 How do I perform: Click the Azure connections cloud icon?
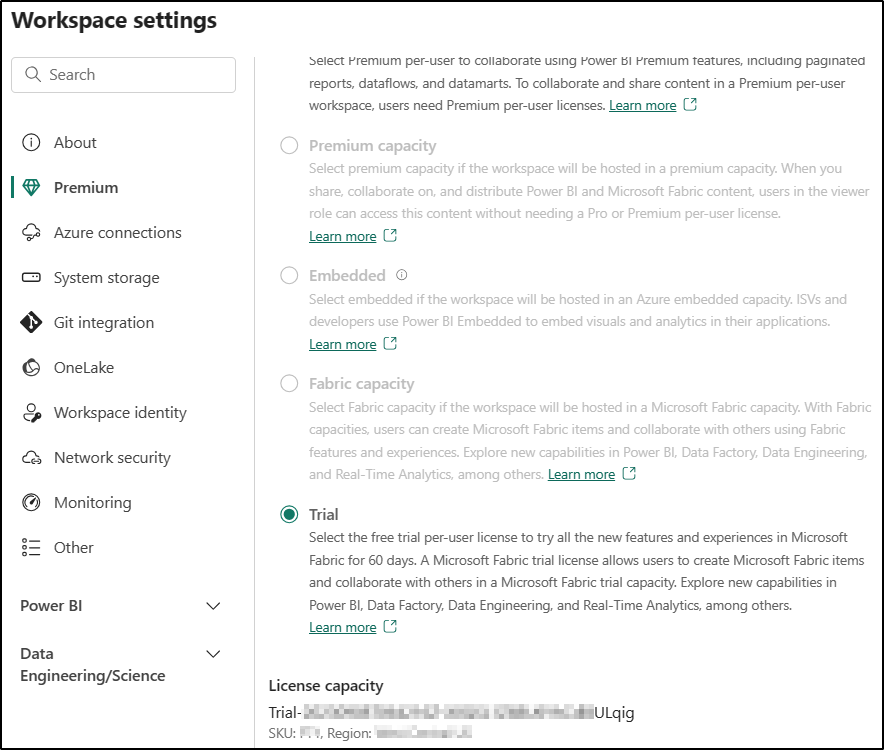click(x=31, y=232)
